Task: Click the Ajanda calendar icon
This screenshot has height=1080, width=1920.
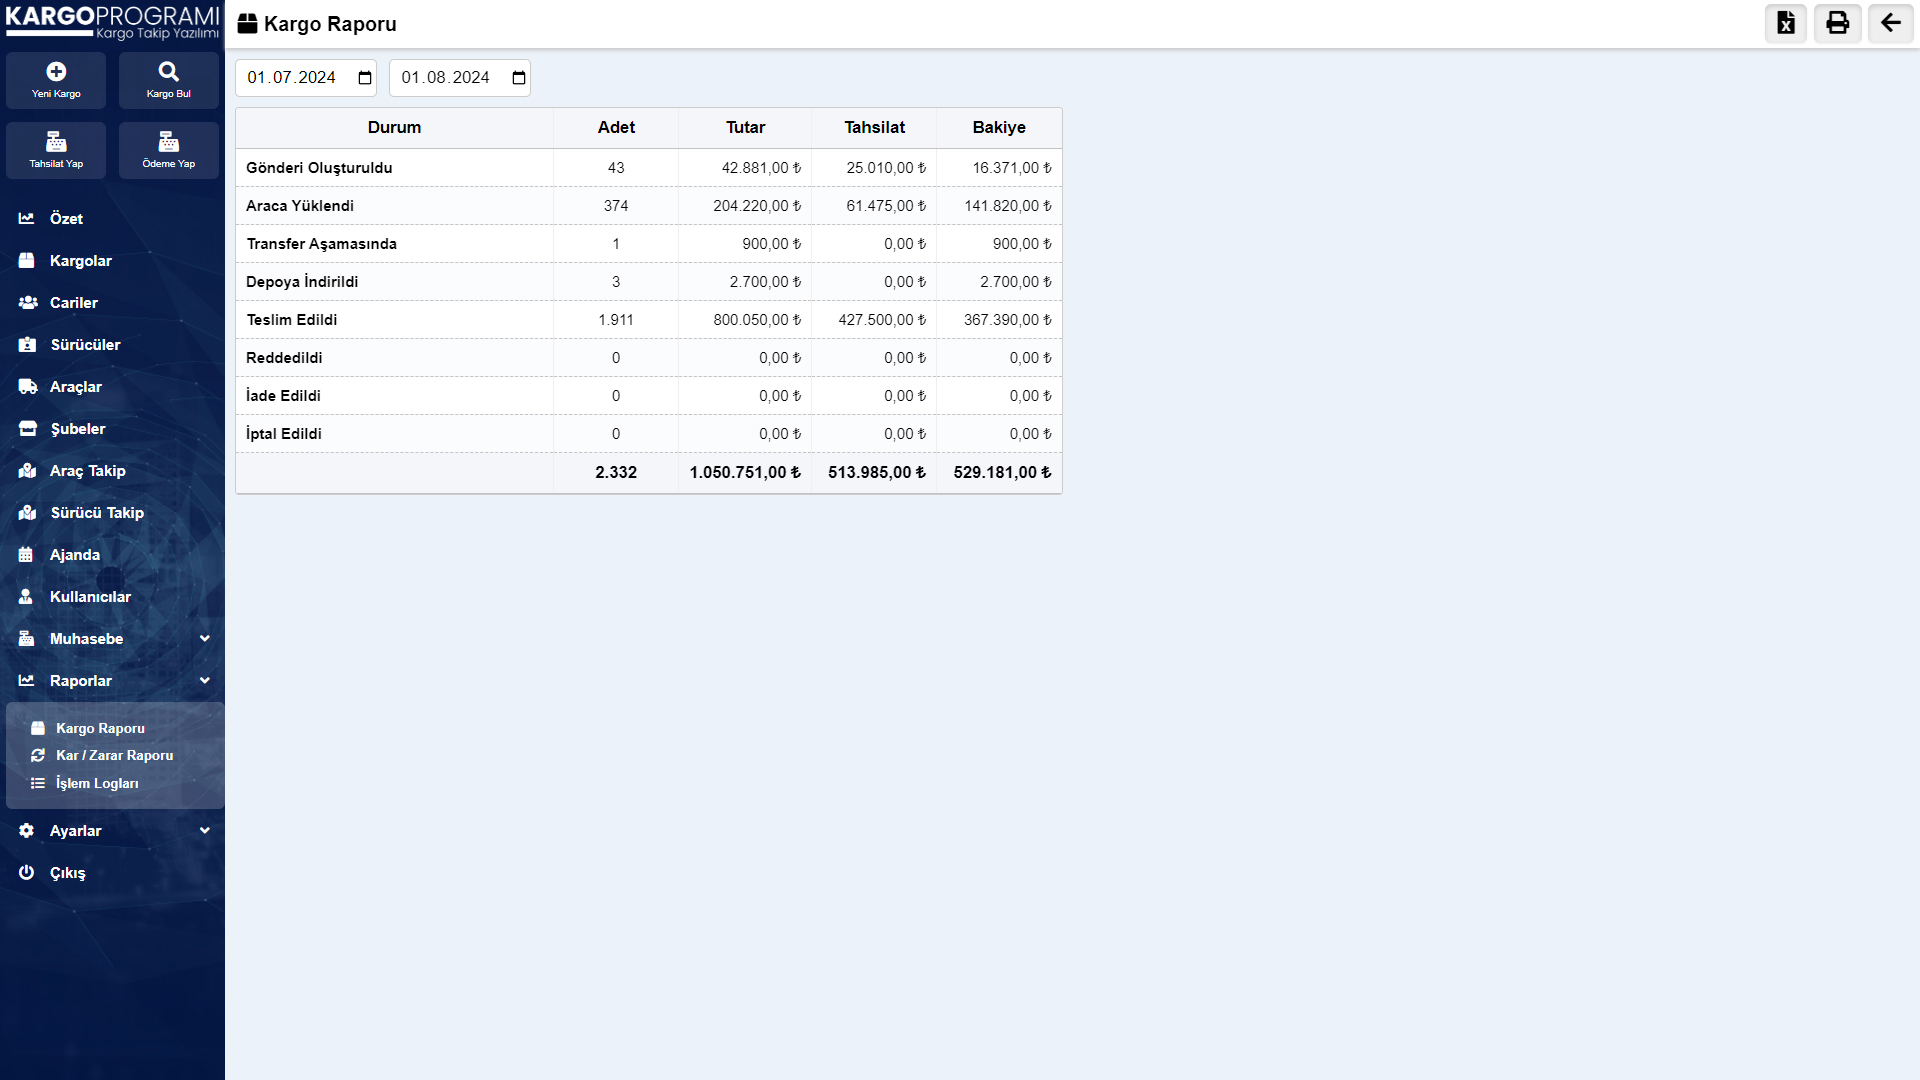Action: pyautogui.click(x=26, y=554)
